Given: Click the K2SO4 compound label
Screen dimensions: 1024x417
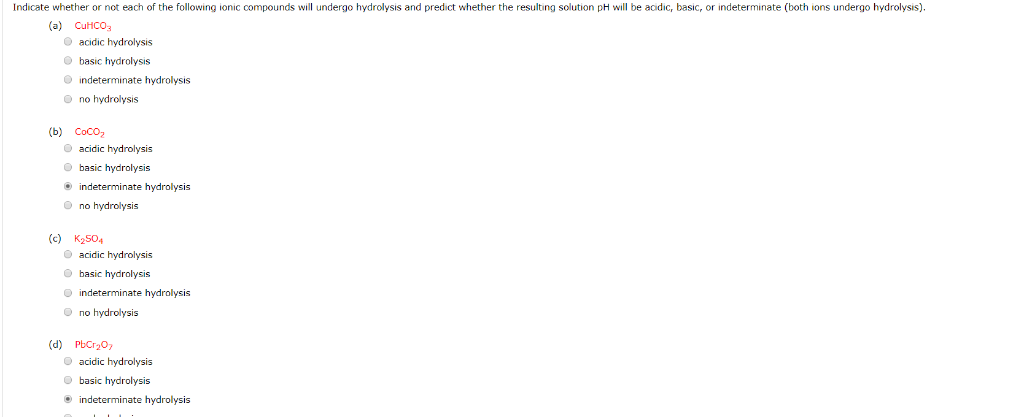Looking at the screenshot, I should pyautogui.click(x=89, y=239).
